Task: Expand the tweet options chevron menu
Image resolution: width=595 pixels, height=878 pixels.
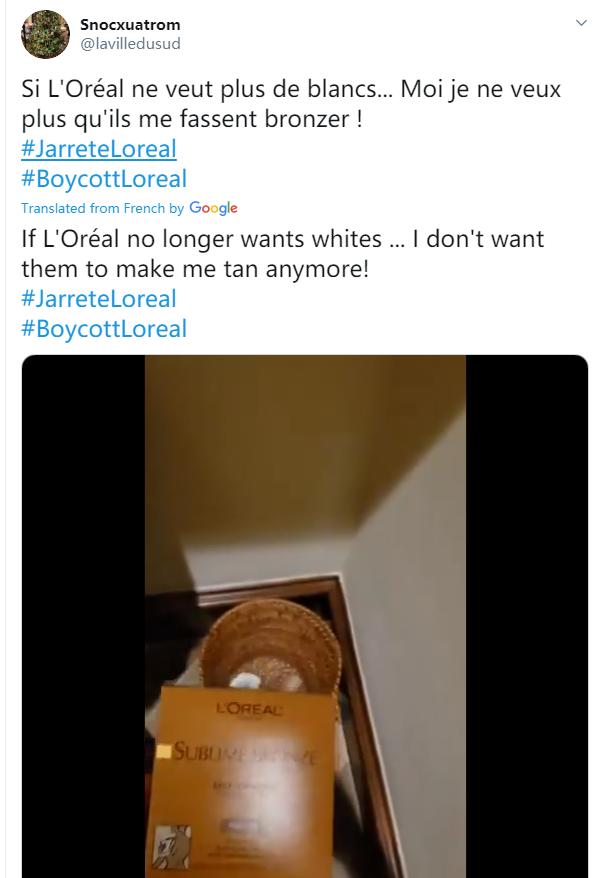Action: [580, 22]
